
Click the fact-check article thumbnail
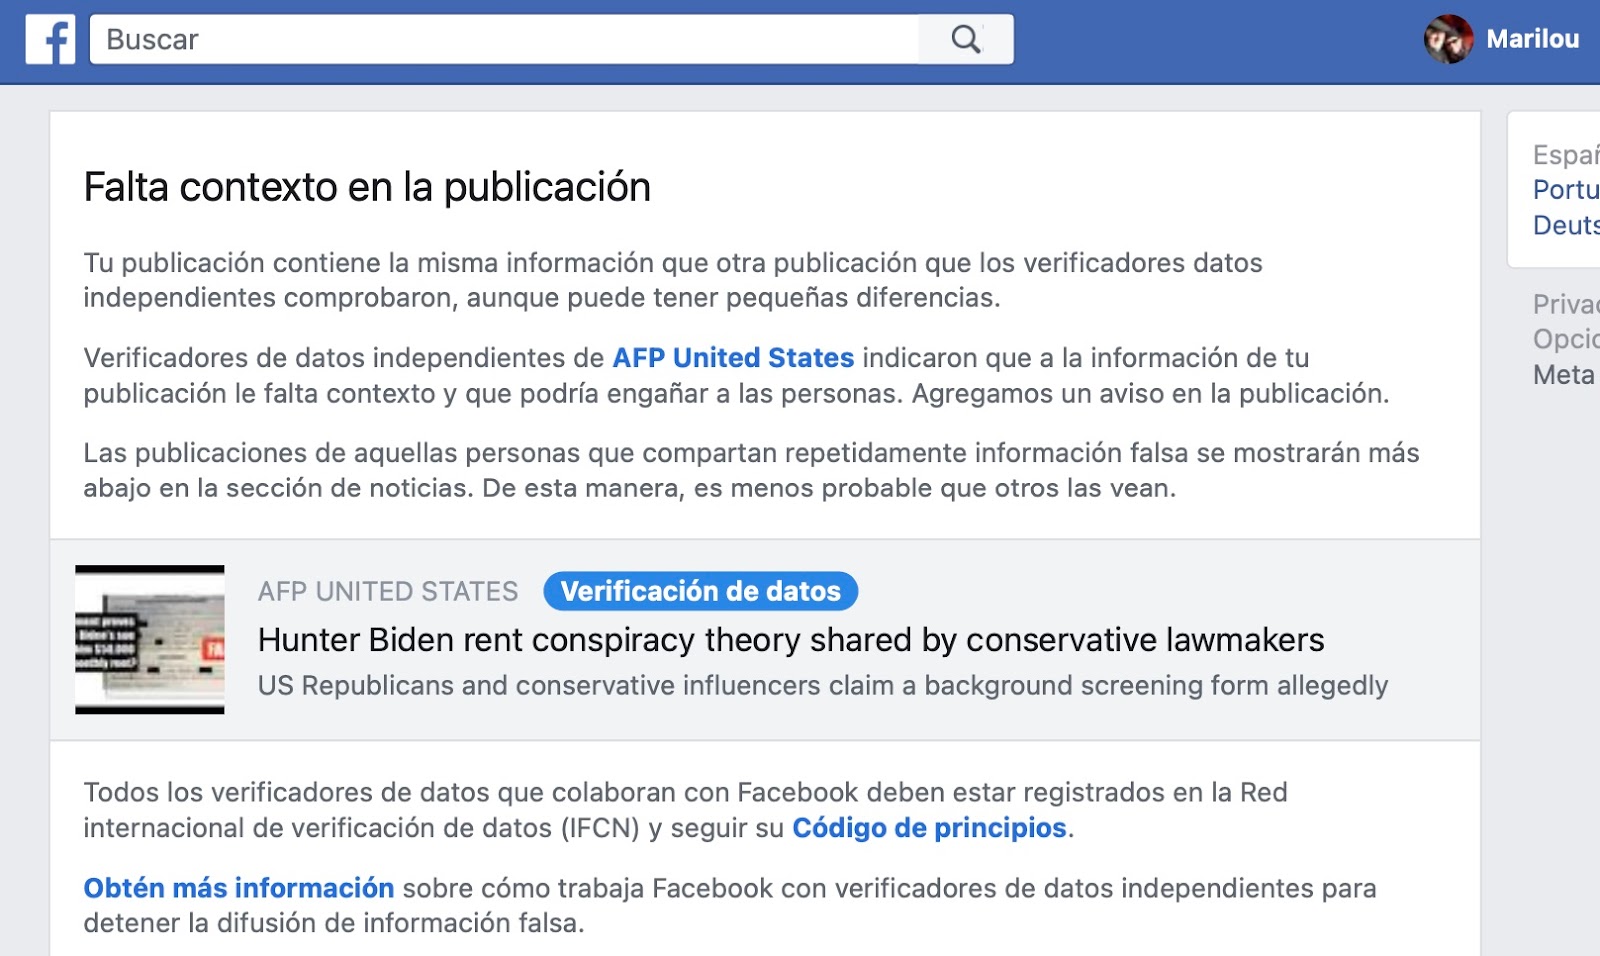(150, 640)
